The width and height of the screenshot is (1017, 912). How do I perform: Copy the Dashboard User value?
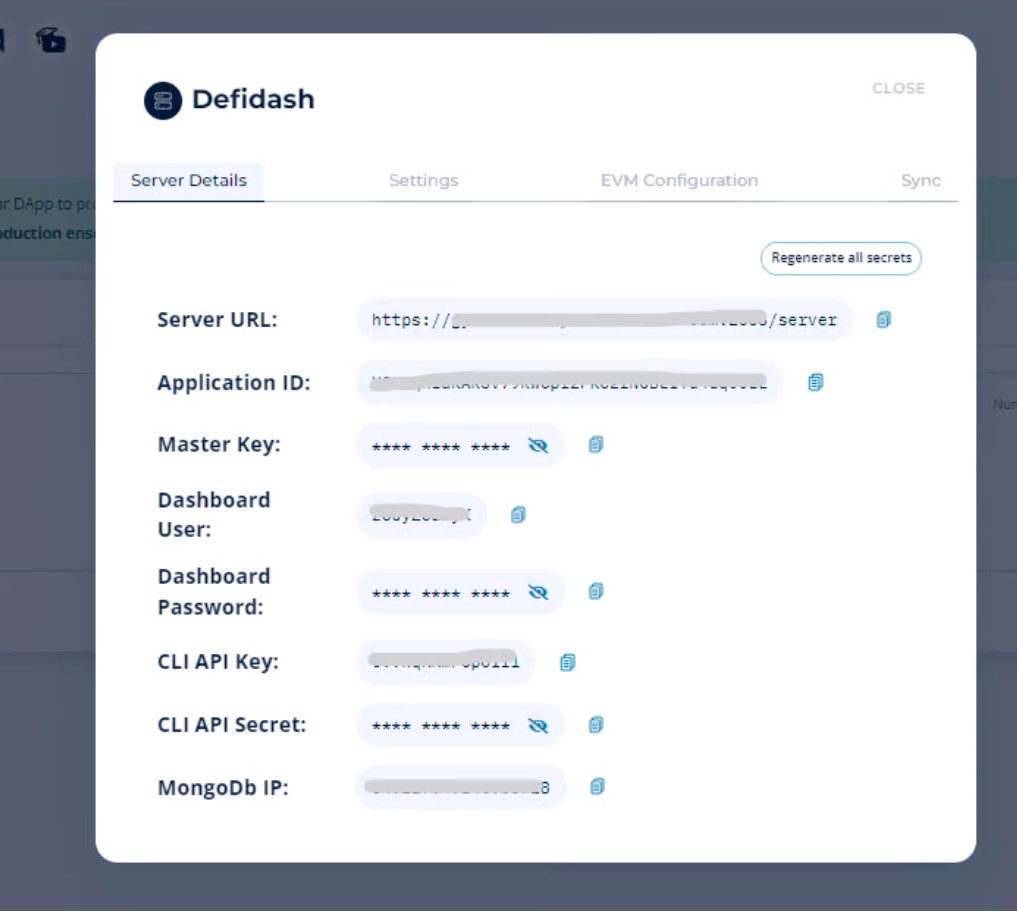pyautogui.click(x=518, y=515)
